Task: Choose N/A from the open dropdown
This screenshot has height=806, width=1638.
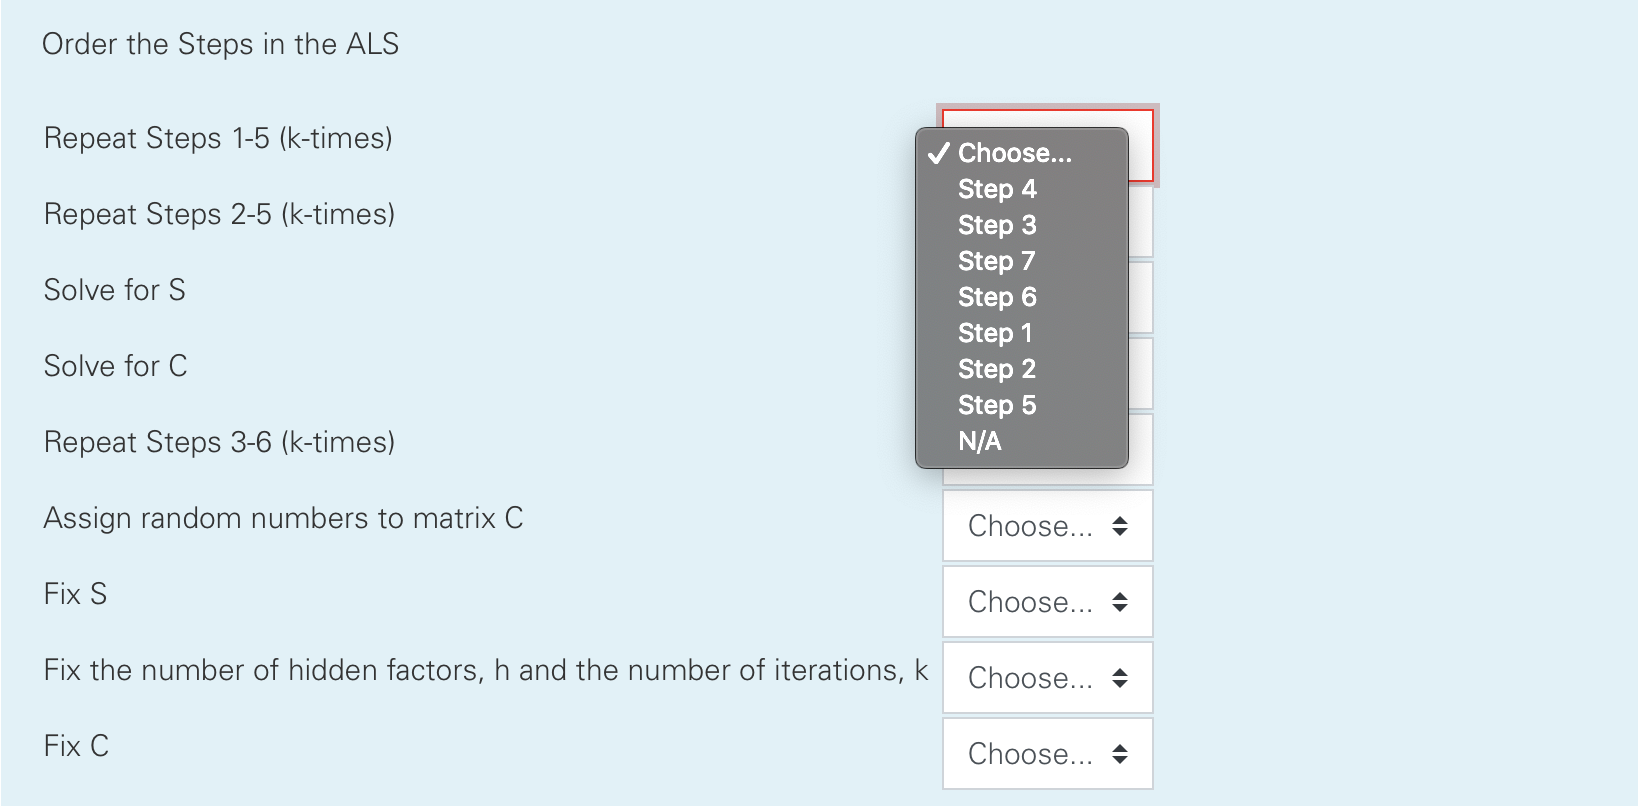Action: click(978, 440)
